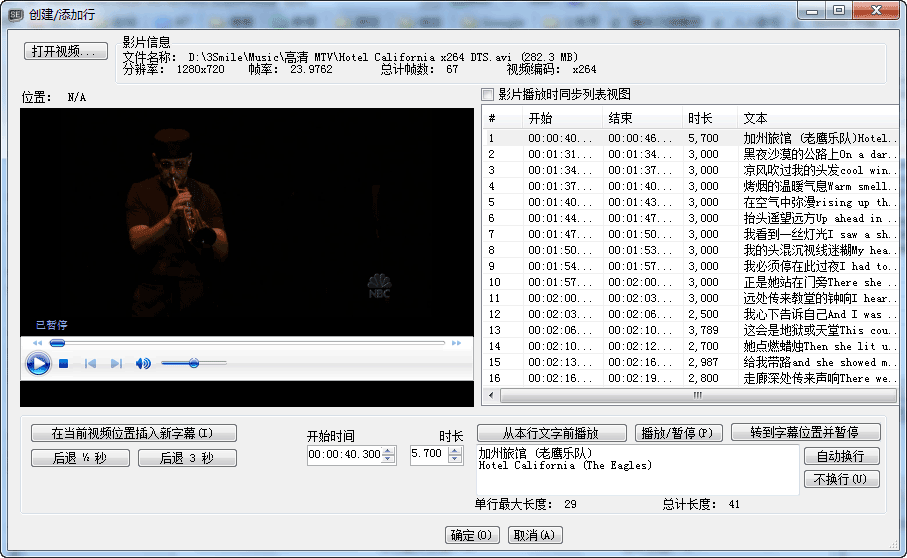Click 在当前视频位置插入新字幕 button
Image resolution: width=907 pixels, height=558 pixels.
134,433
